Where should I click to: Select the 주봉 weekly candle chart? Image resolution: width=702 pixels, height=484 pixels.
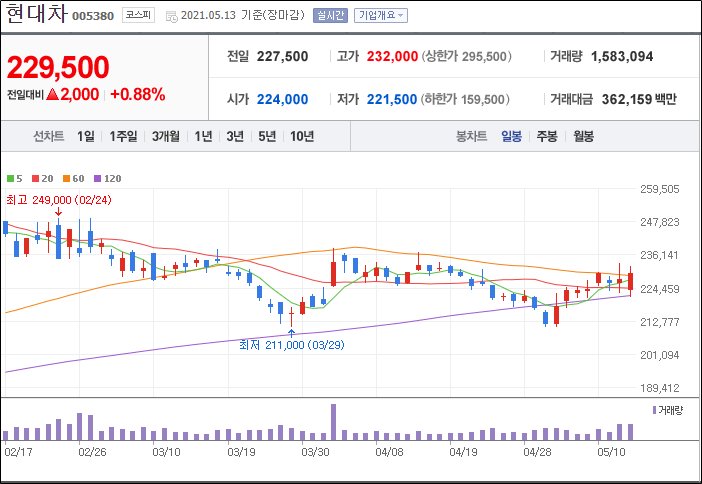pyautogui.click(x=547, y=136)
